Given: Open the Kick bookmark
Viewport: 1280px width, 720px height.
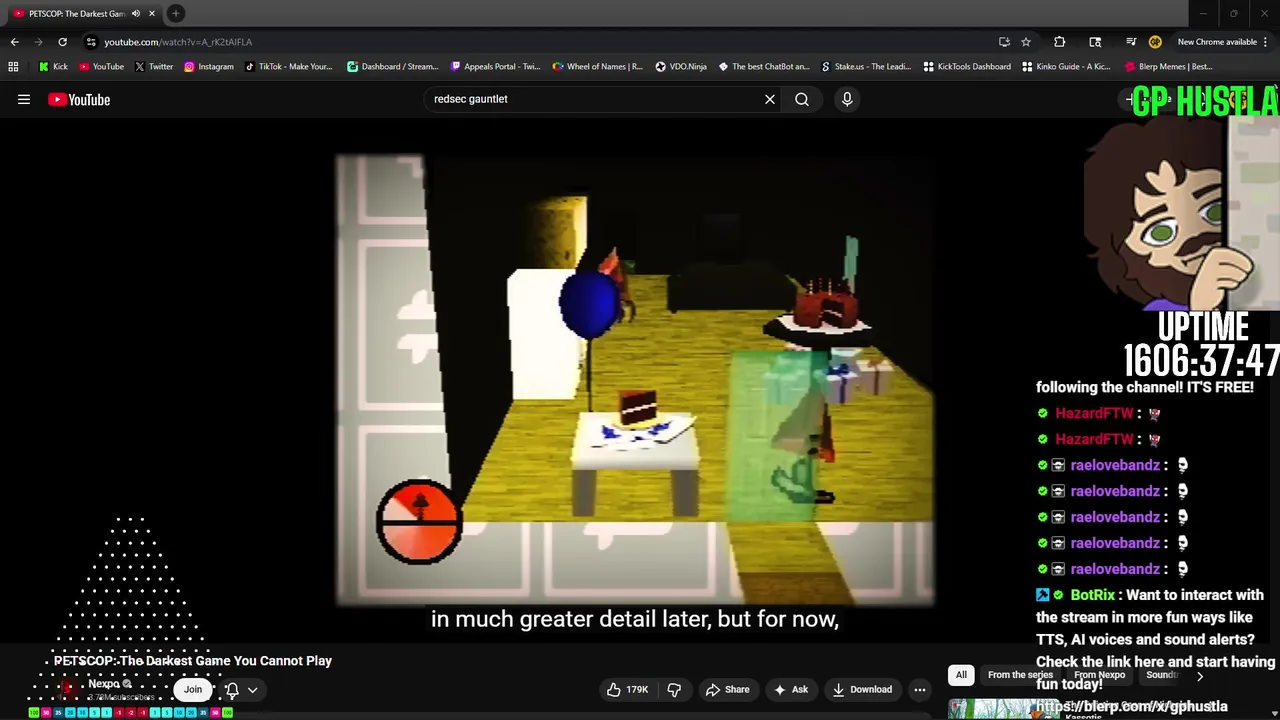Looking at the screenshot, I should pyautogui.click(x=53, y=67).
